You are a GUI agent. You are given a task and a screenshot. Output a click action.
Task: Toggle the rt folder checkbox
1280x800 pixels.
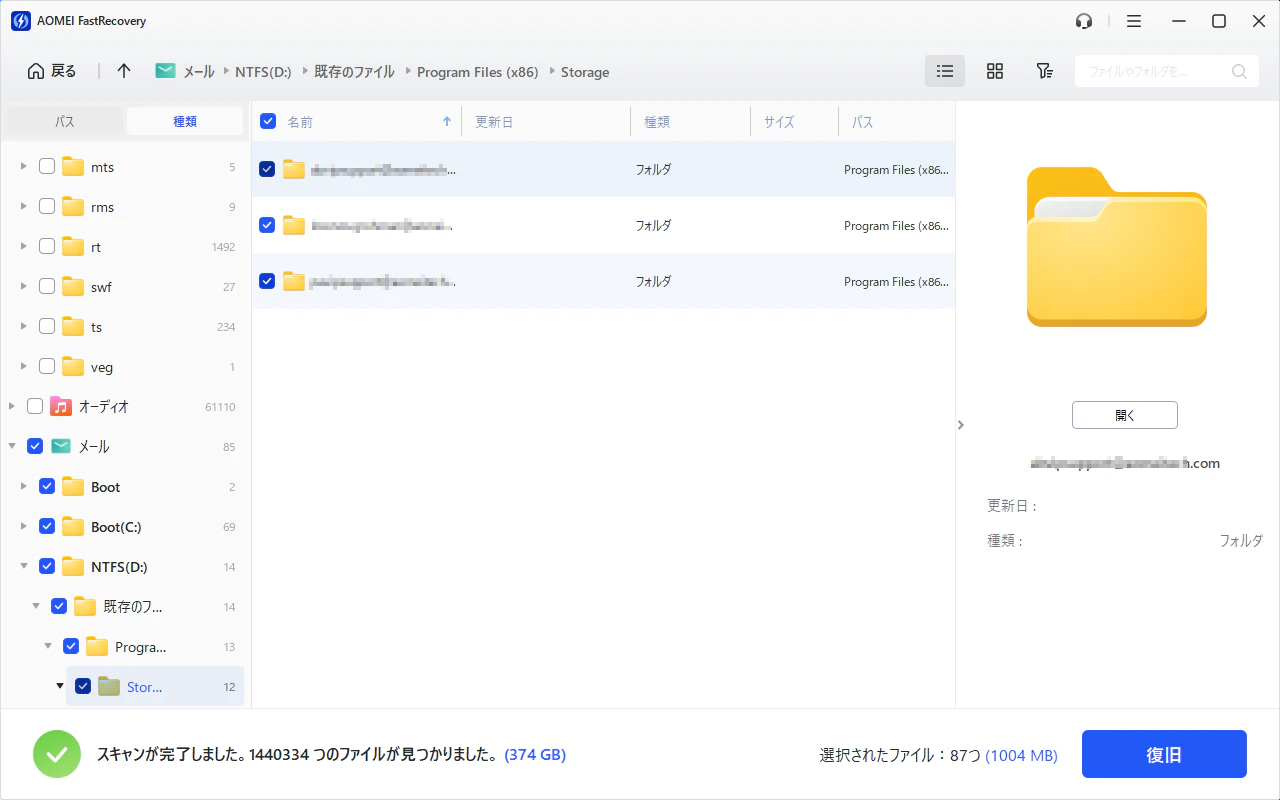47,247
